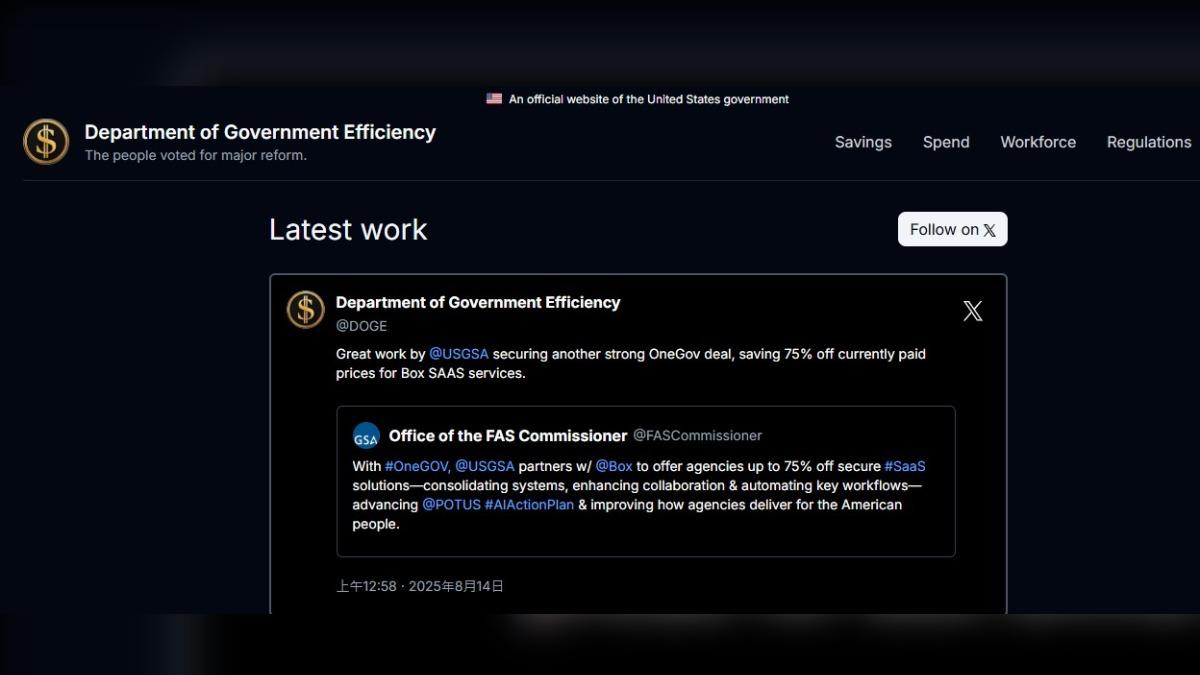Click the GSA avatar in the quoted post
This screenshot has height=675, width=1200.
point(366,436)
